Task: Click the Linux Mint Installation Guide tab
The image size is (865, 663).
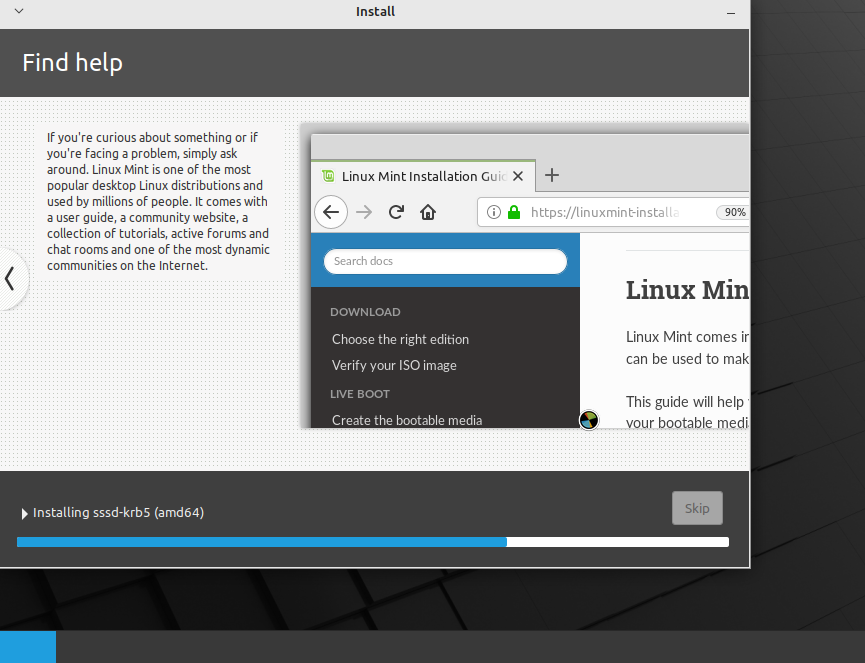Action: tap(424, 176)
